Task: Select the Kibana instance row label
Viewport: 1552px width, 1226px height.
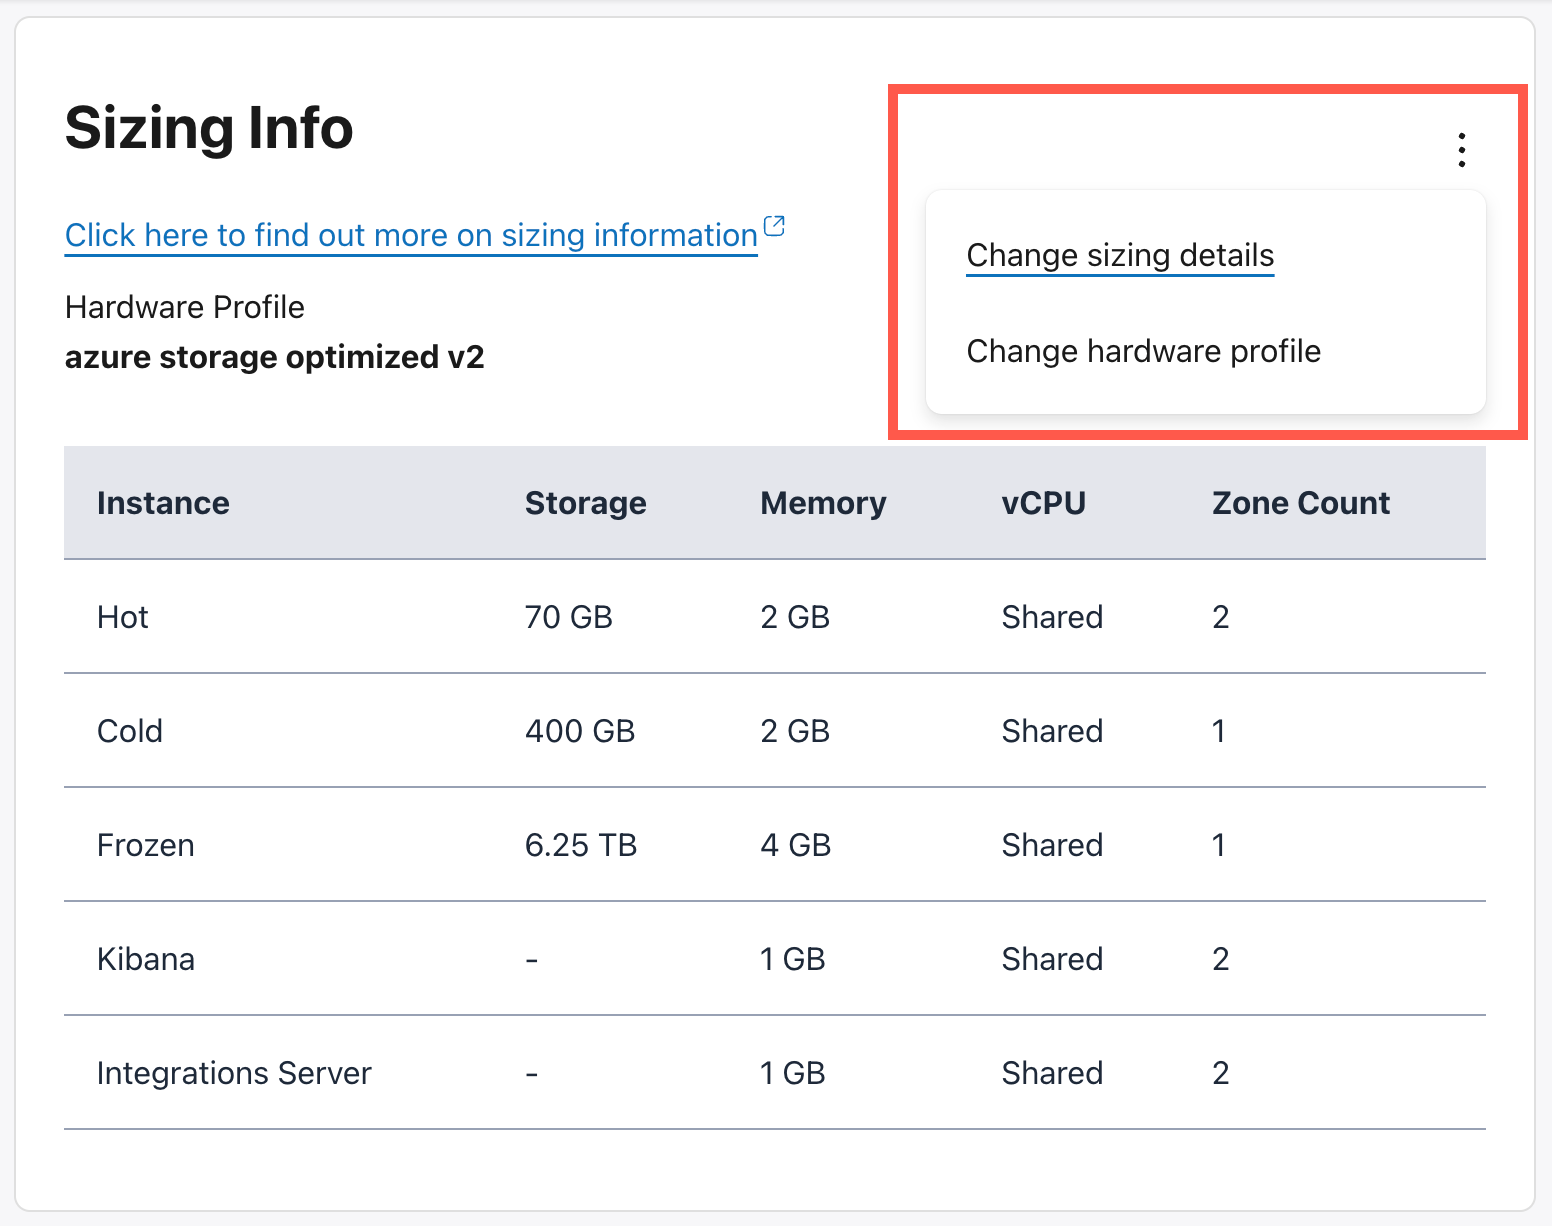Action: tap(146, 959)
